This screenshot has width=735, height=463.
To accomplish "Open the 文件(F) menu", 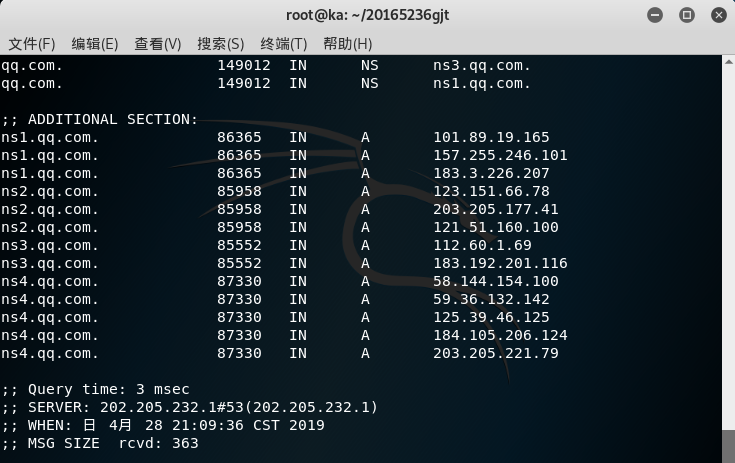I will tap(32, 44).
